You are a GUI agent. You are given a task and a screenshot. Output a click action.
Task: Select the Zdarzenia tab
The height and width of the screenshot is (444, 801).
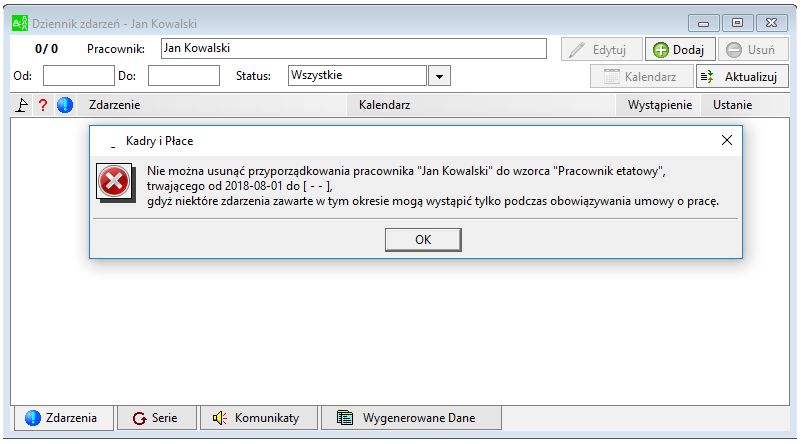(63, 418)
